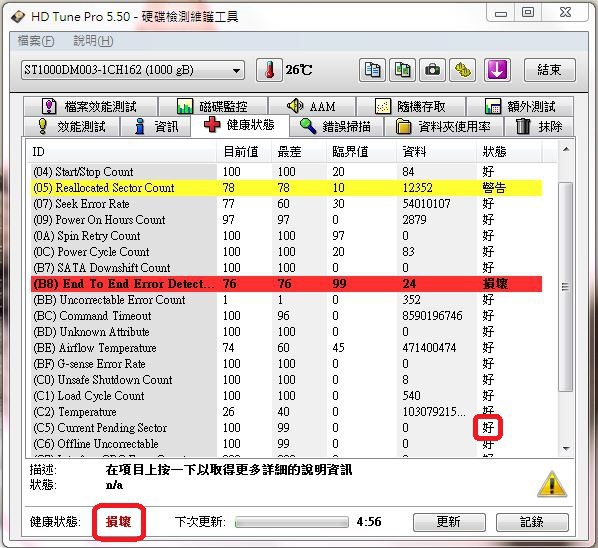
Task: Select the (0C) Power Cycle Count row
Action: [286, 252]
